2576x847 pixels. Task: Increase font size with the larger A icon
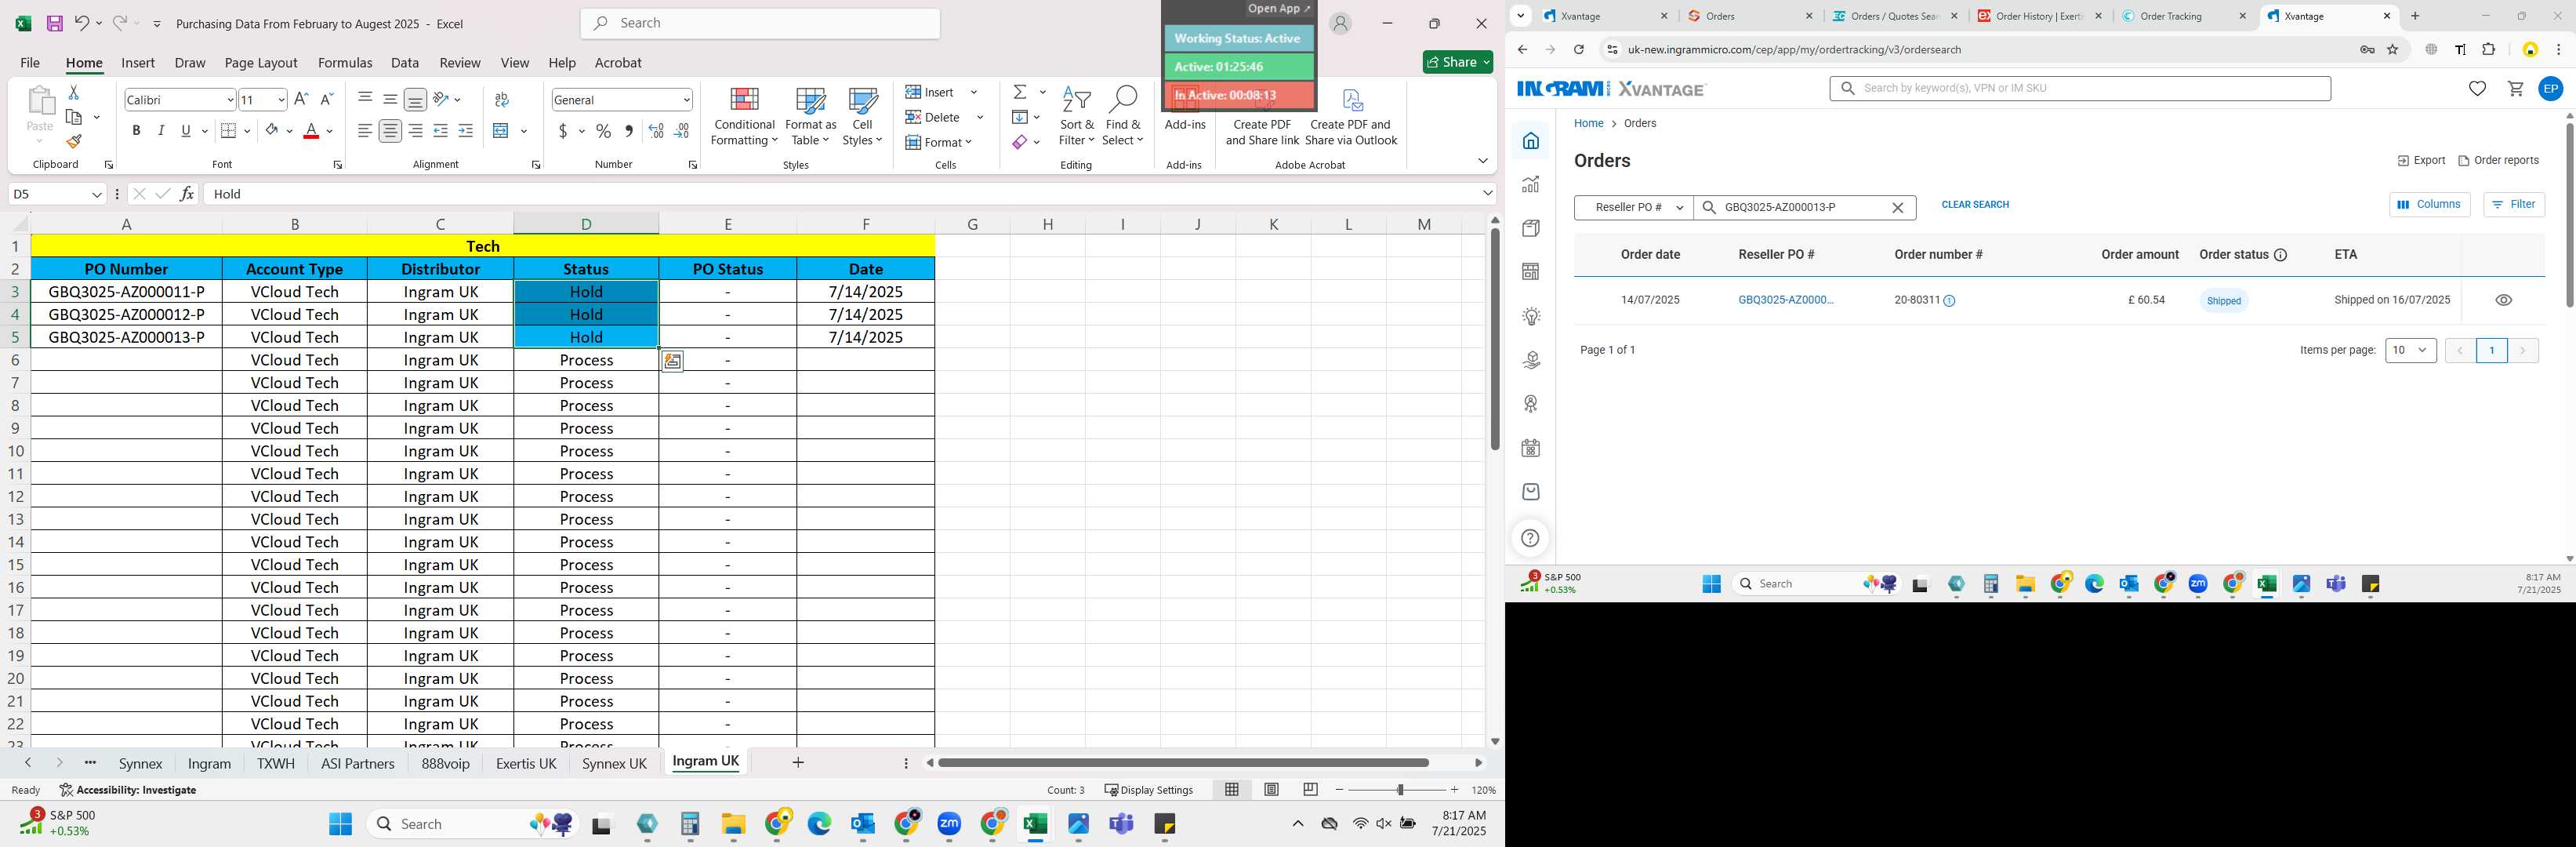pyautogui.click(x=301, y=99)
